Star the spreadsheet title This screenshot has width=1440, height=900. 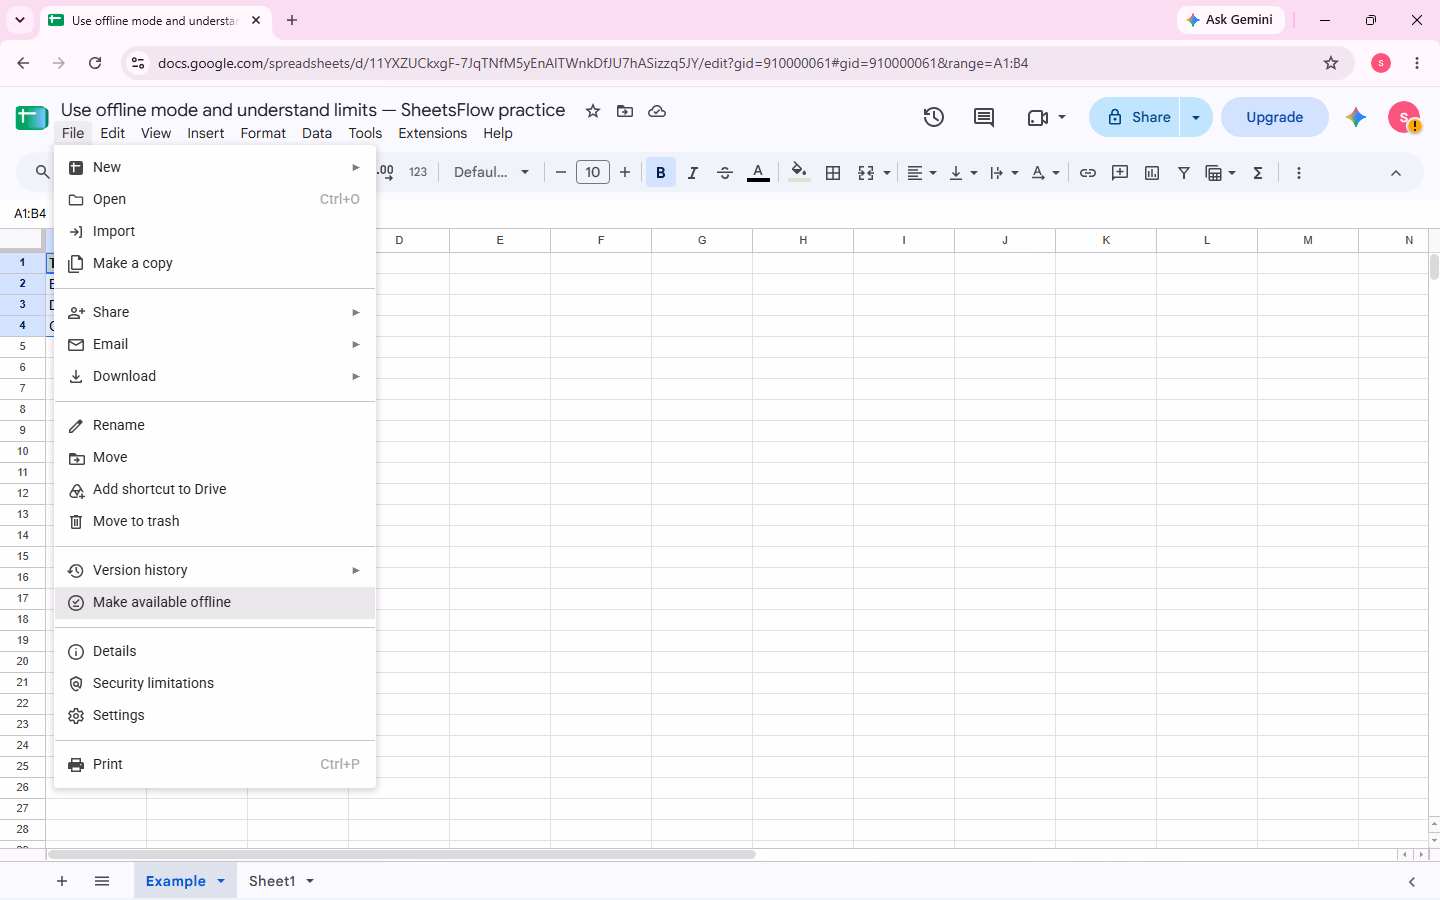point(593,111)
